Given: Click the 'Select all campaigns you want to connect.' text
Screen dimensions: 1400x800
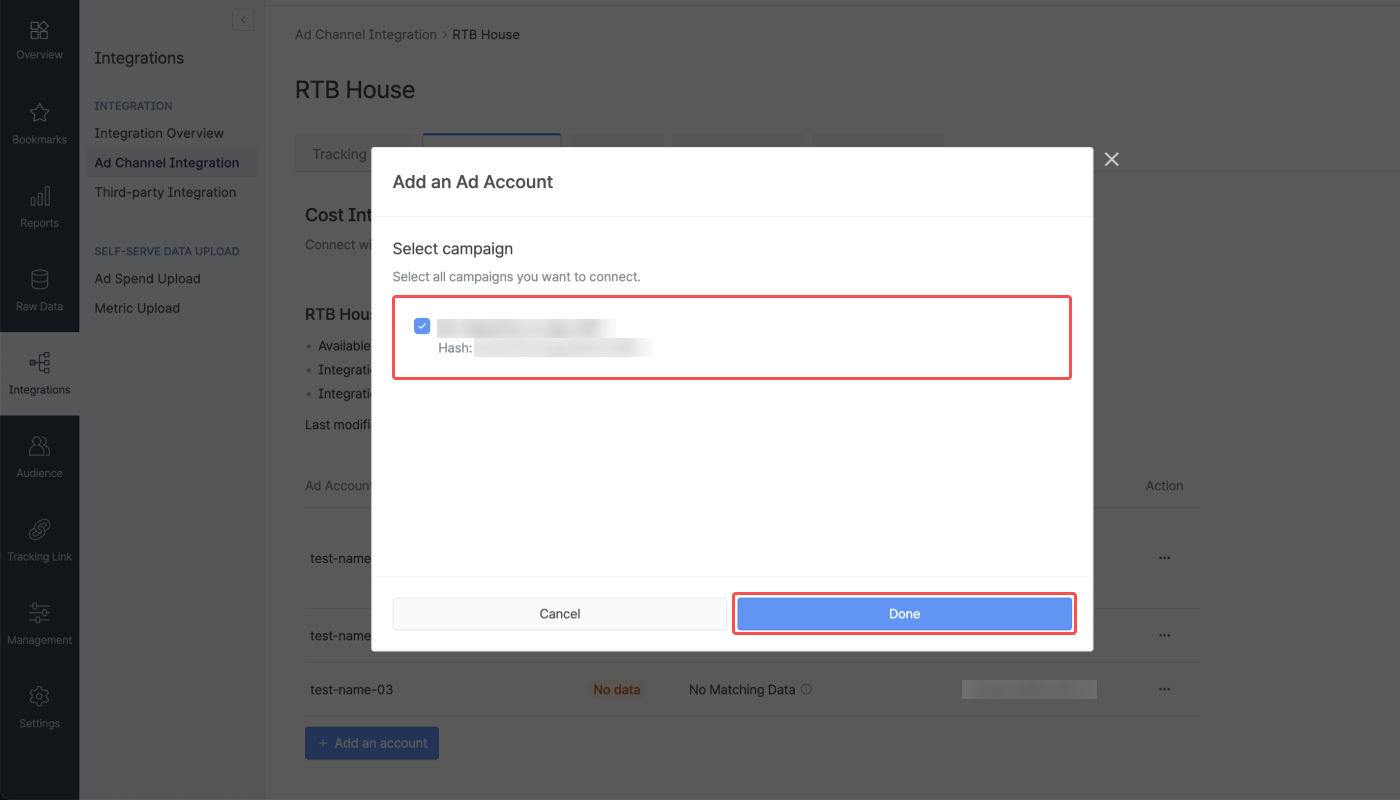Looking at the screenshot, I should pos(516,277).
